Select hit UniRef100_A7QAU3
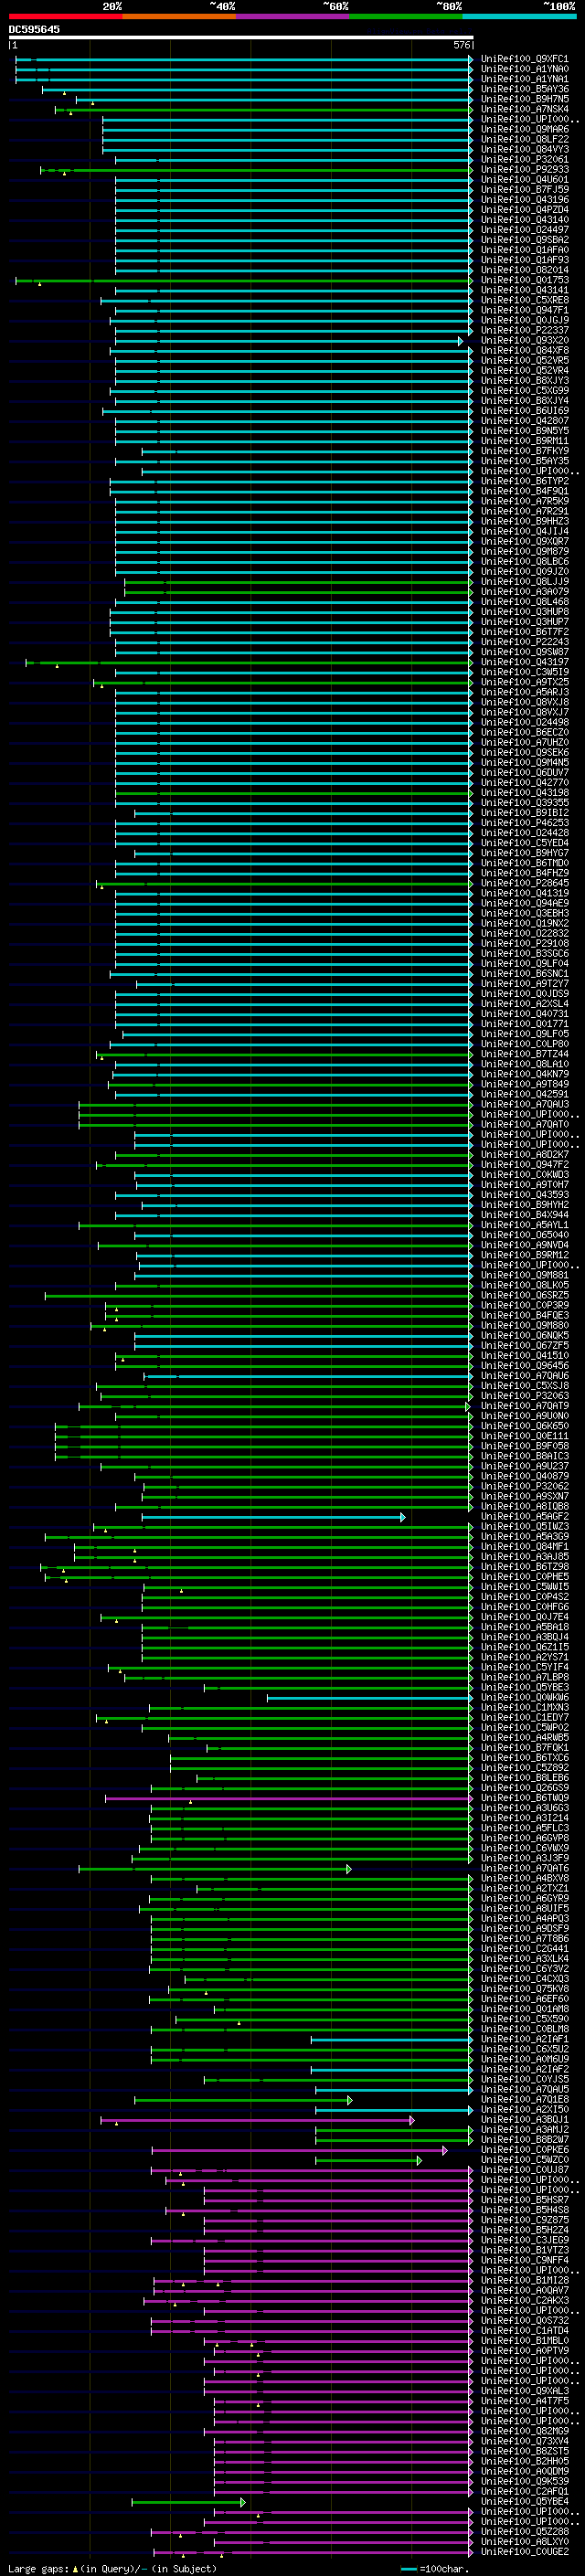 click(525, 1104)
